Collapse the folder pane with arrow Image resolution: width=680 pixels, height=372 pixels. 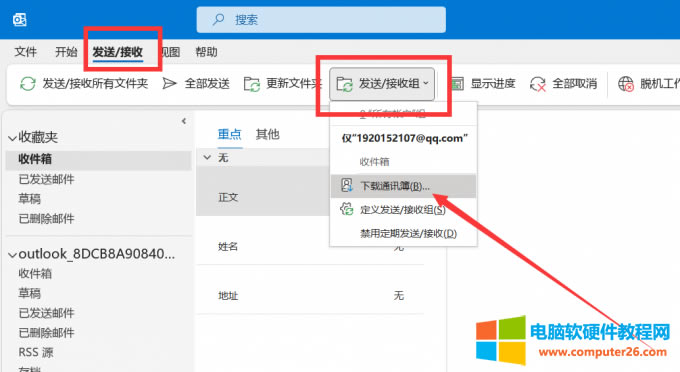(x=184, y=121)
